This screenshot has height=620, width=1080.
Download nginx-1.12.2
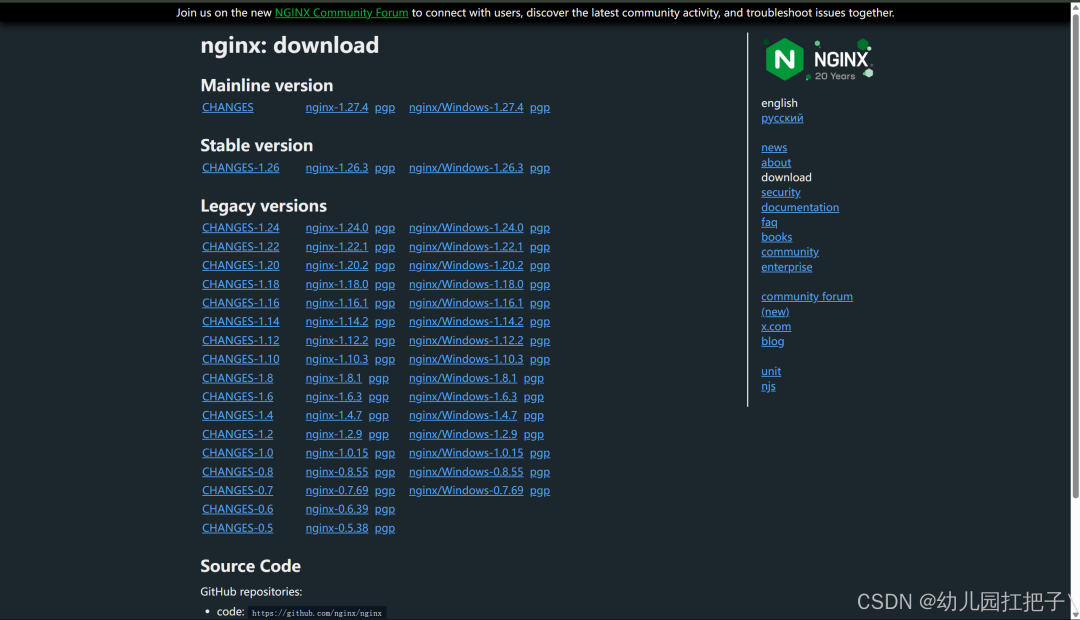(x=337, y=340)
